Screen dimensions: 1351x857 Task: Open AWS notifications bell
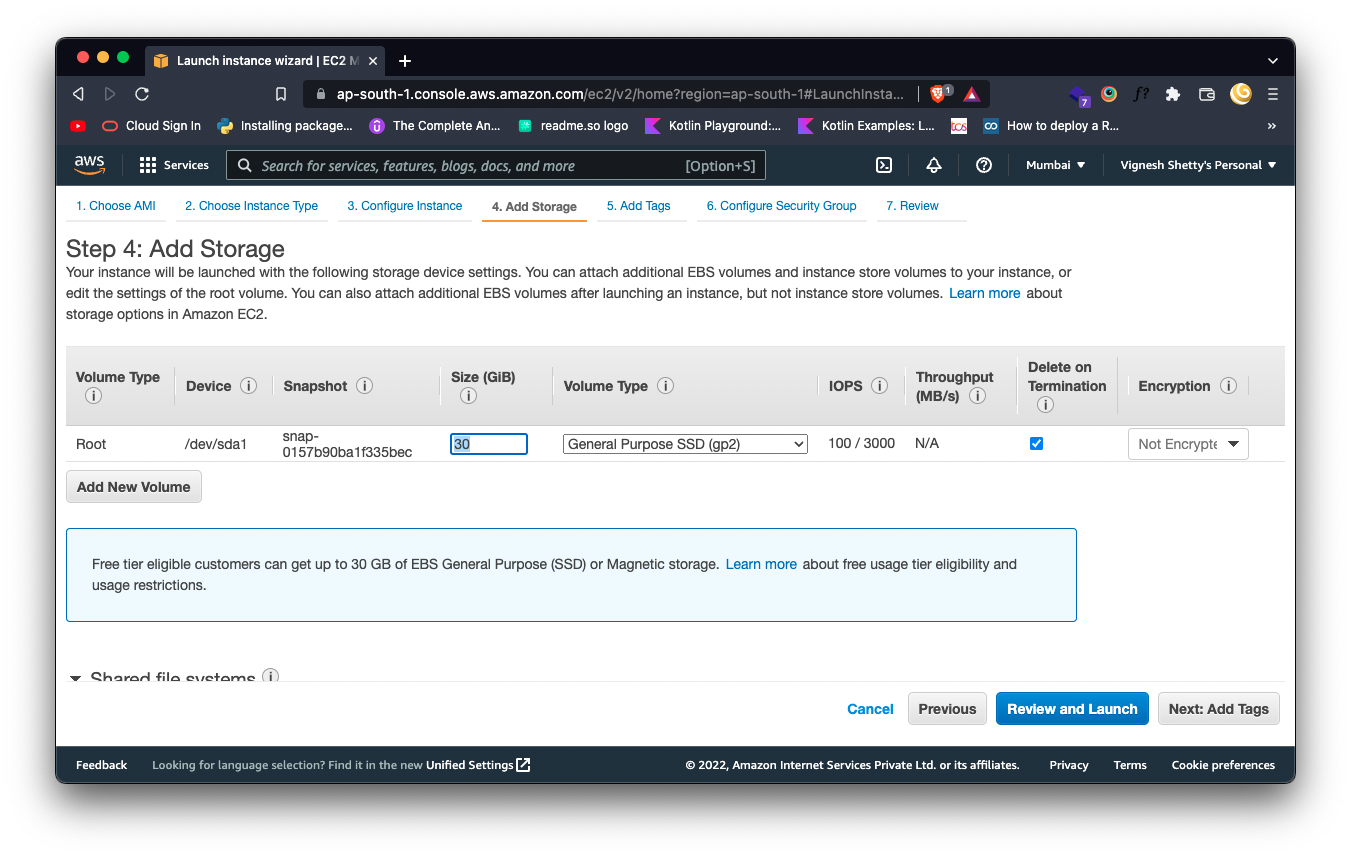click(934, 165)
